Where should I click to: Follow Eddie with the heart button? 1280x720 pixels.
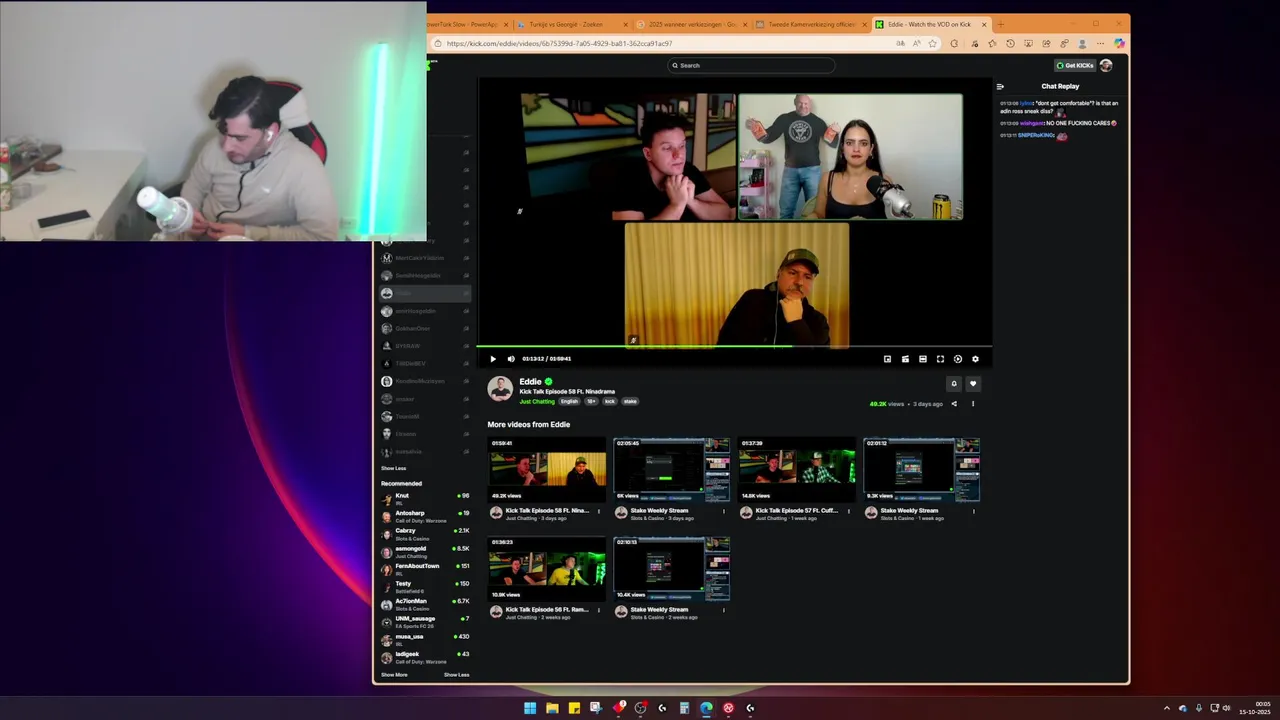click(973, 383)
